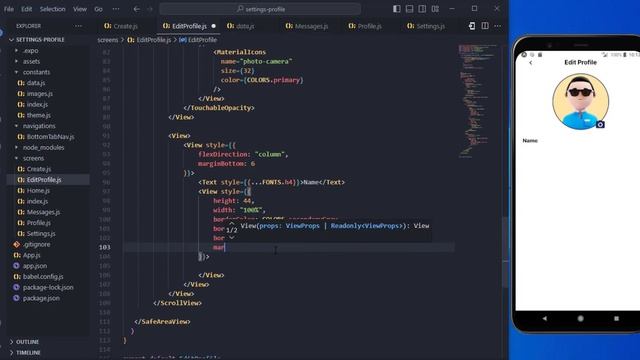
Task: Open Home.js in screens
Action: tap(38, 190)
